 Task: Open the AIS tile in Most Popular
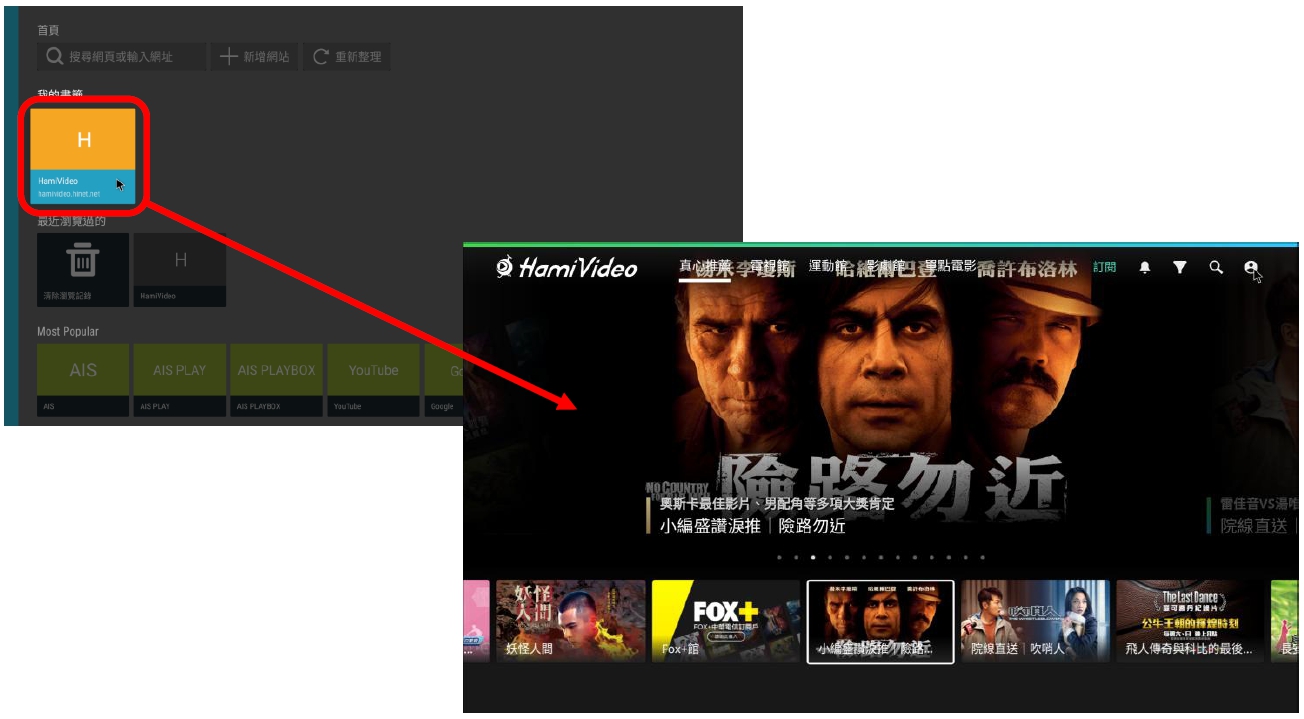[x=83, y=380]
